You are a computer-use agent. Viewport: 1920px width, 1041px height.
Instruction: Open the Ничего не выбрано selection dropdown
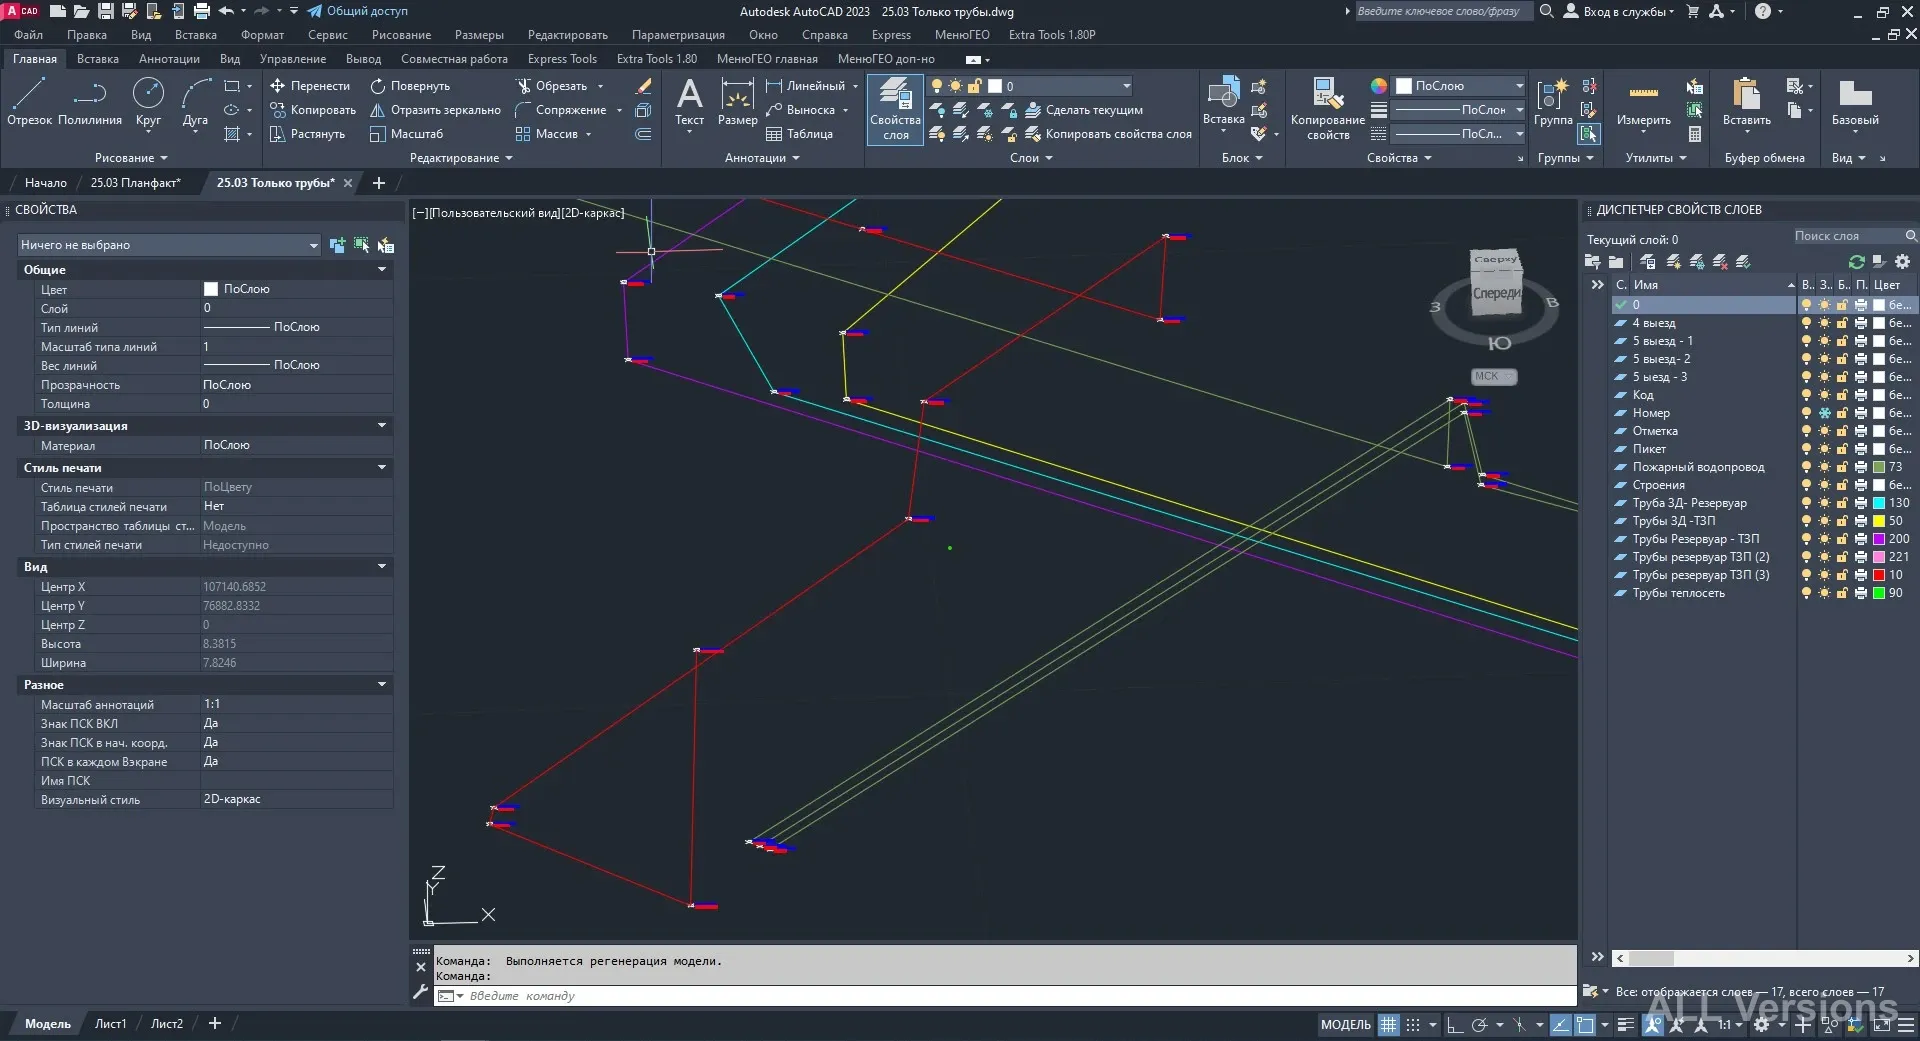[169, 245]
